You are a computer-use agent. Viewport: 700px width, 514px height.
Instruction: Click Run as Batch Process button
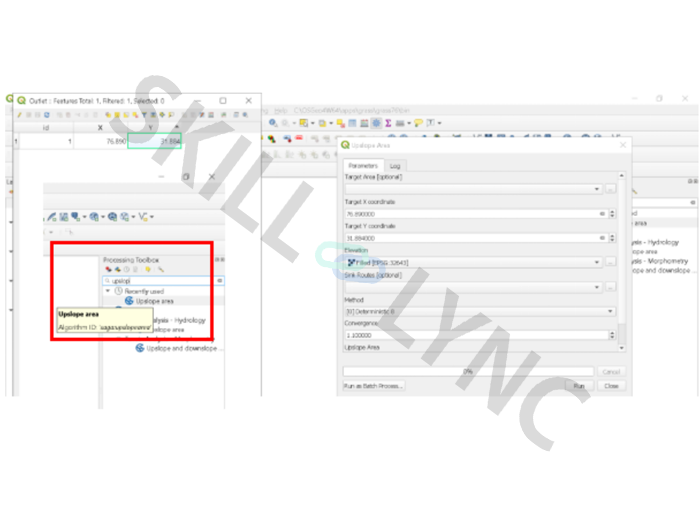[x=374, y=386]
